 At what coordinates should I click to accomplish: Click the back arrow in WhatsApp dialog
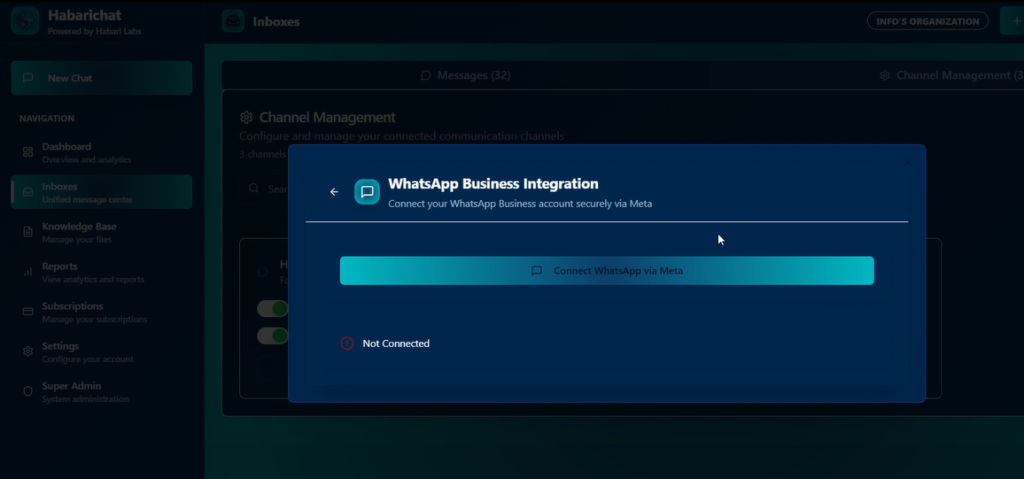[x=334, y=192]
